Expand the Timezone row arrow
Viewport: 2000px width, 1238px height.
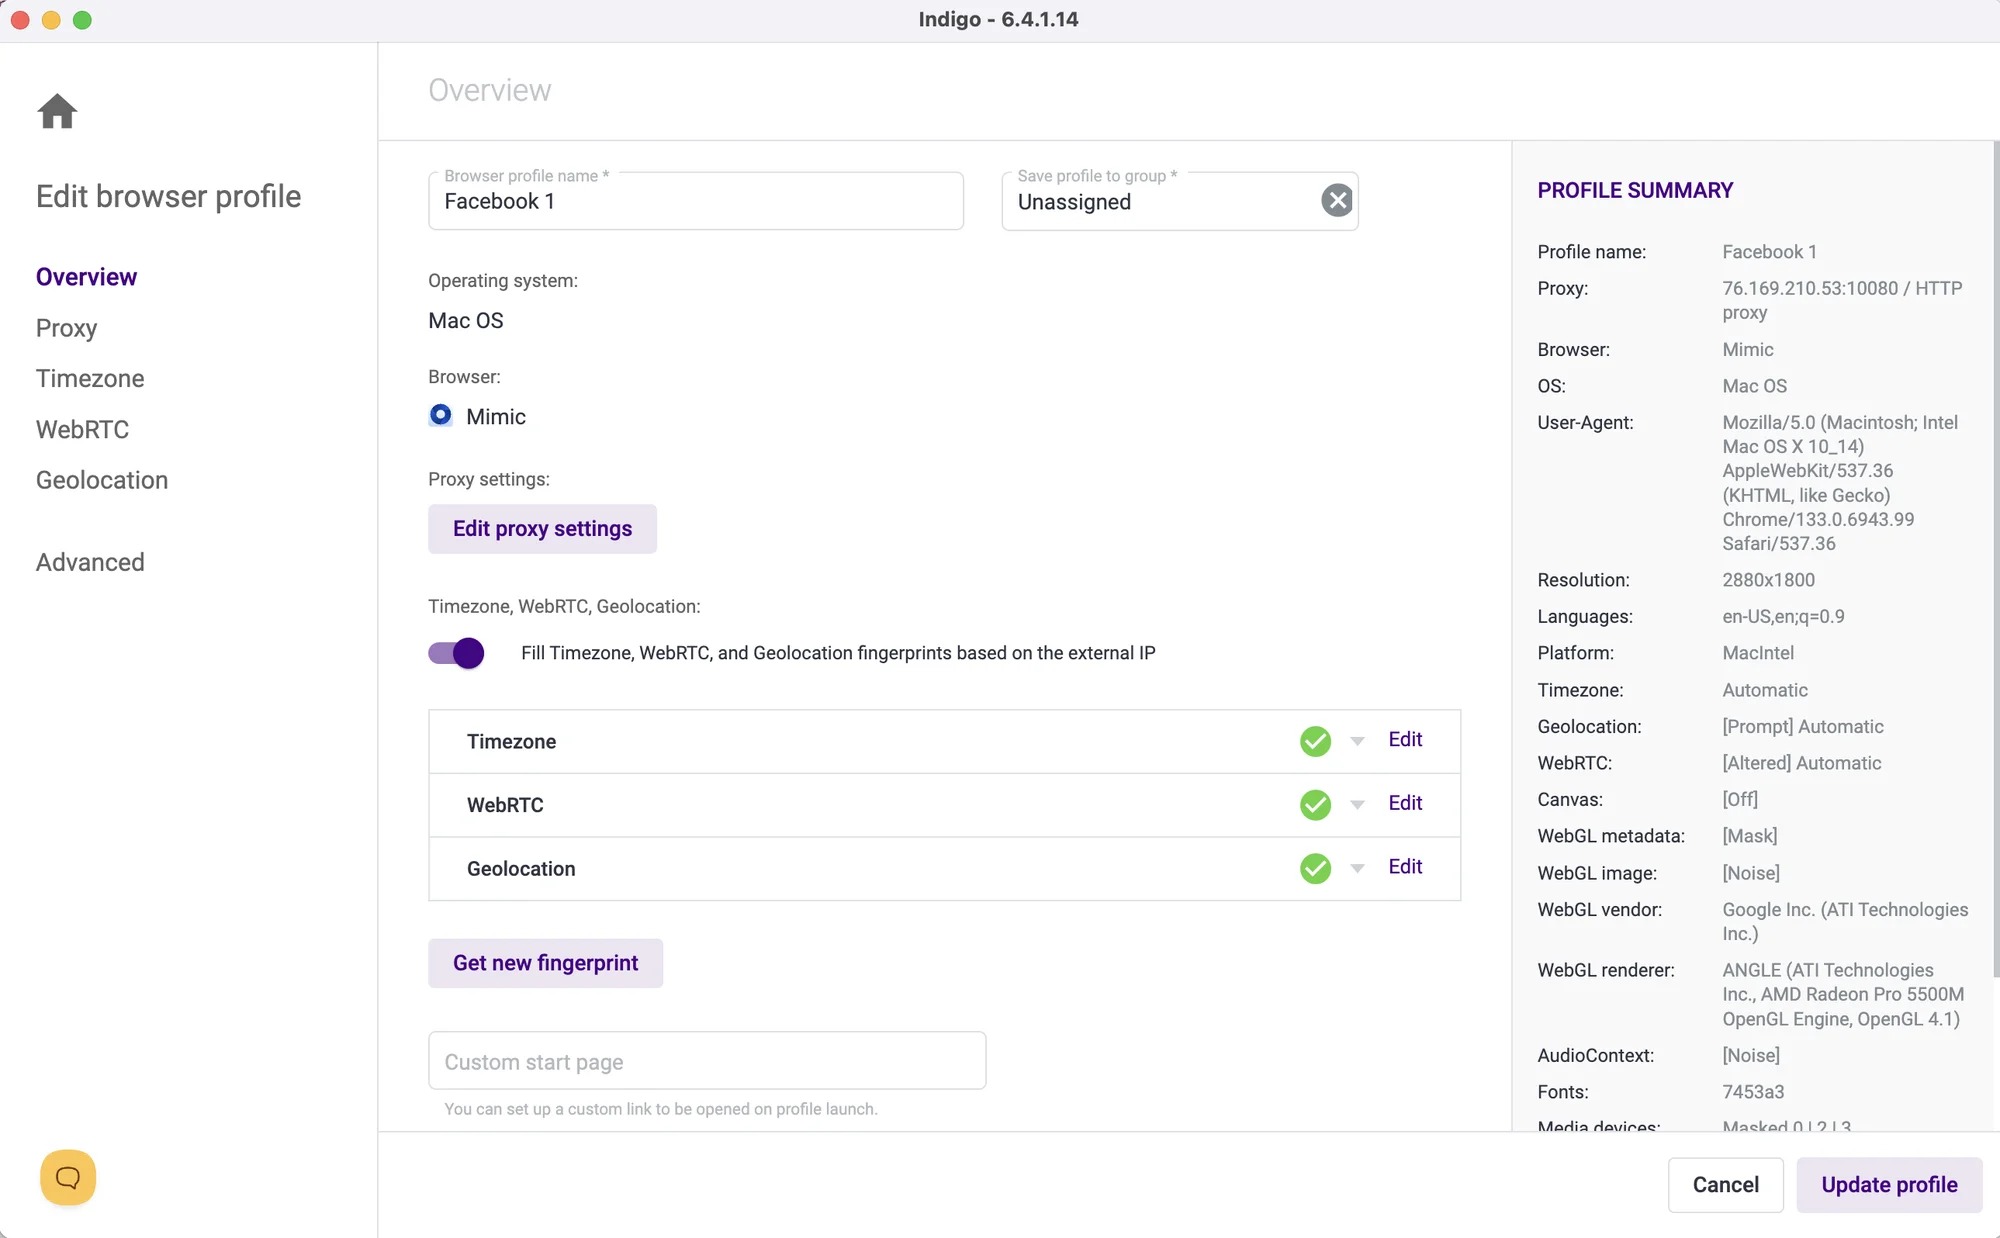click(1357, 741)
